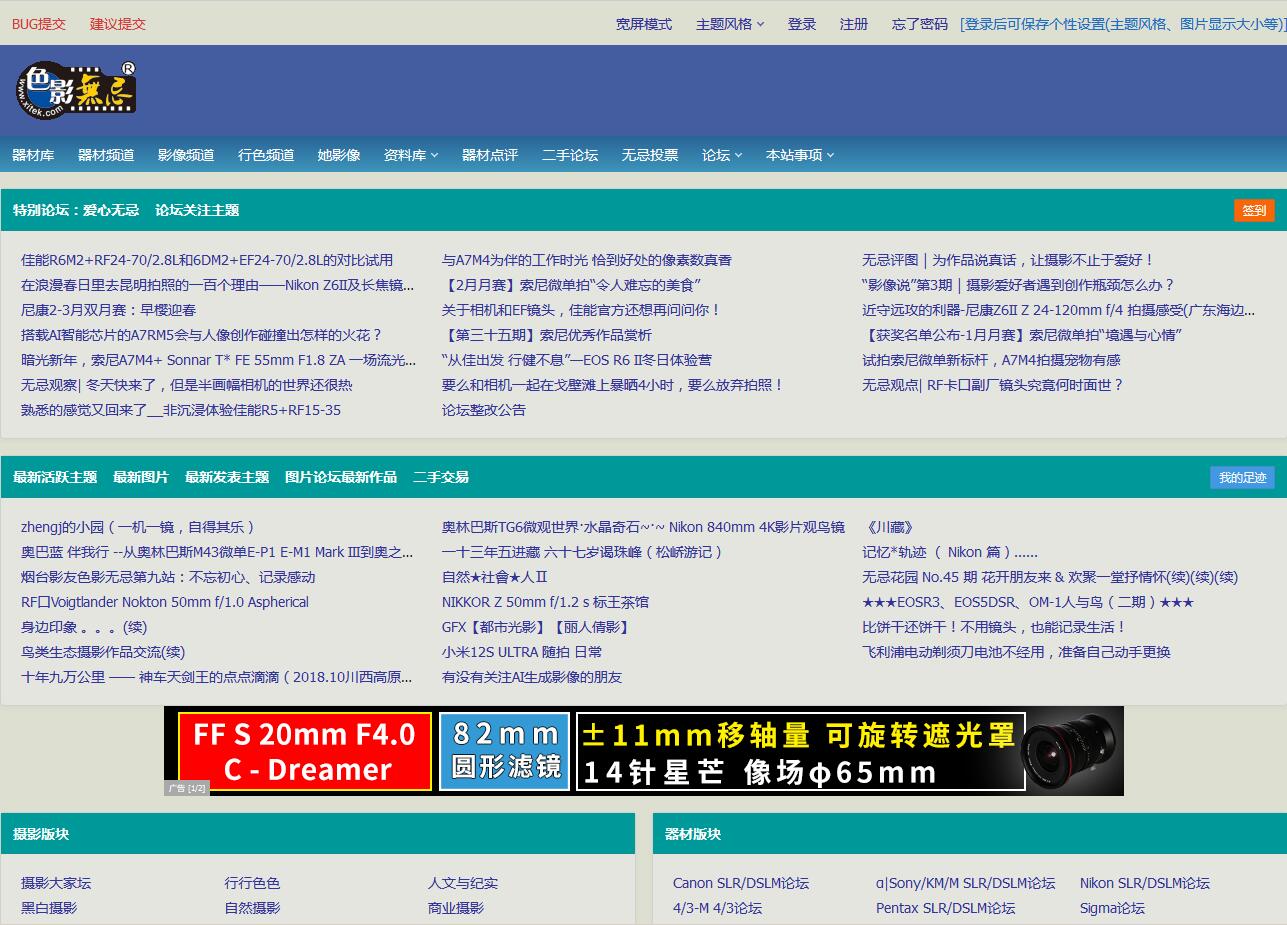
Task: Open the 本站事项 dropdown menu
Action: pos(799,155)
